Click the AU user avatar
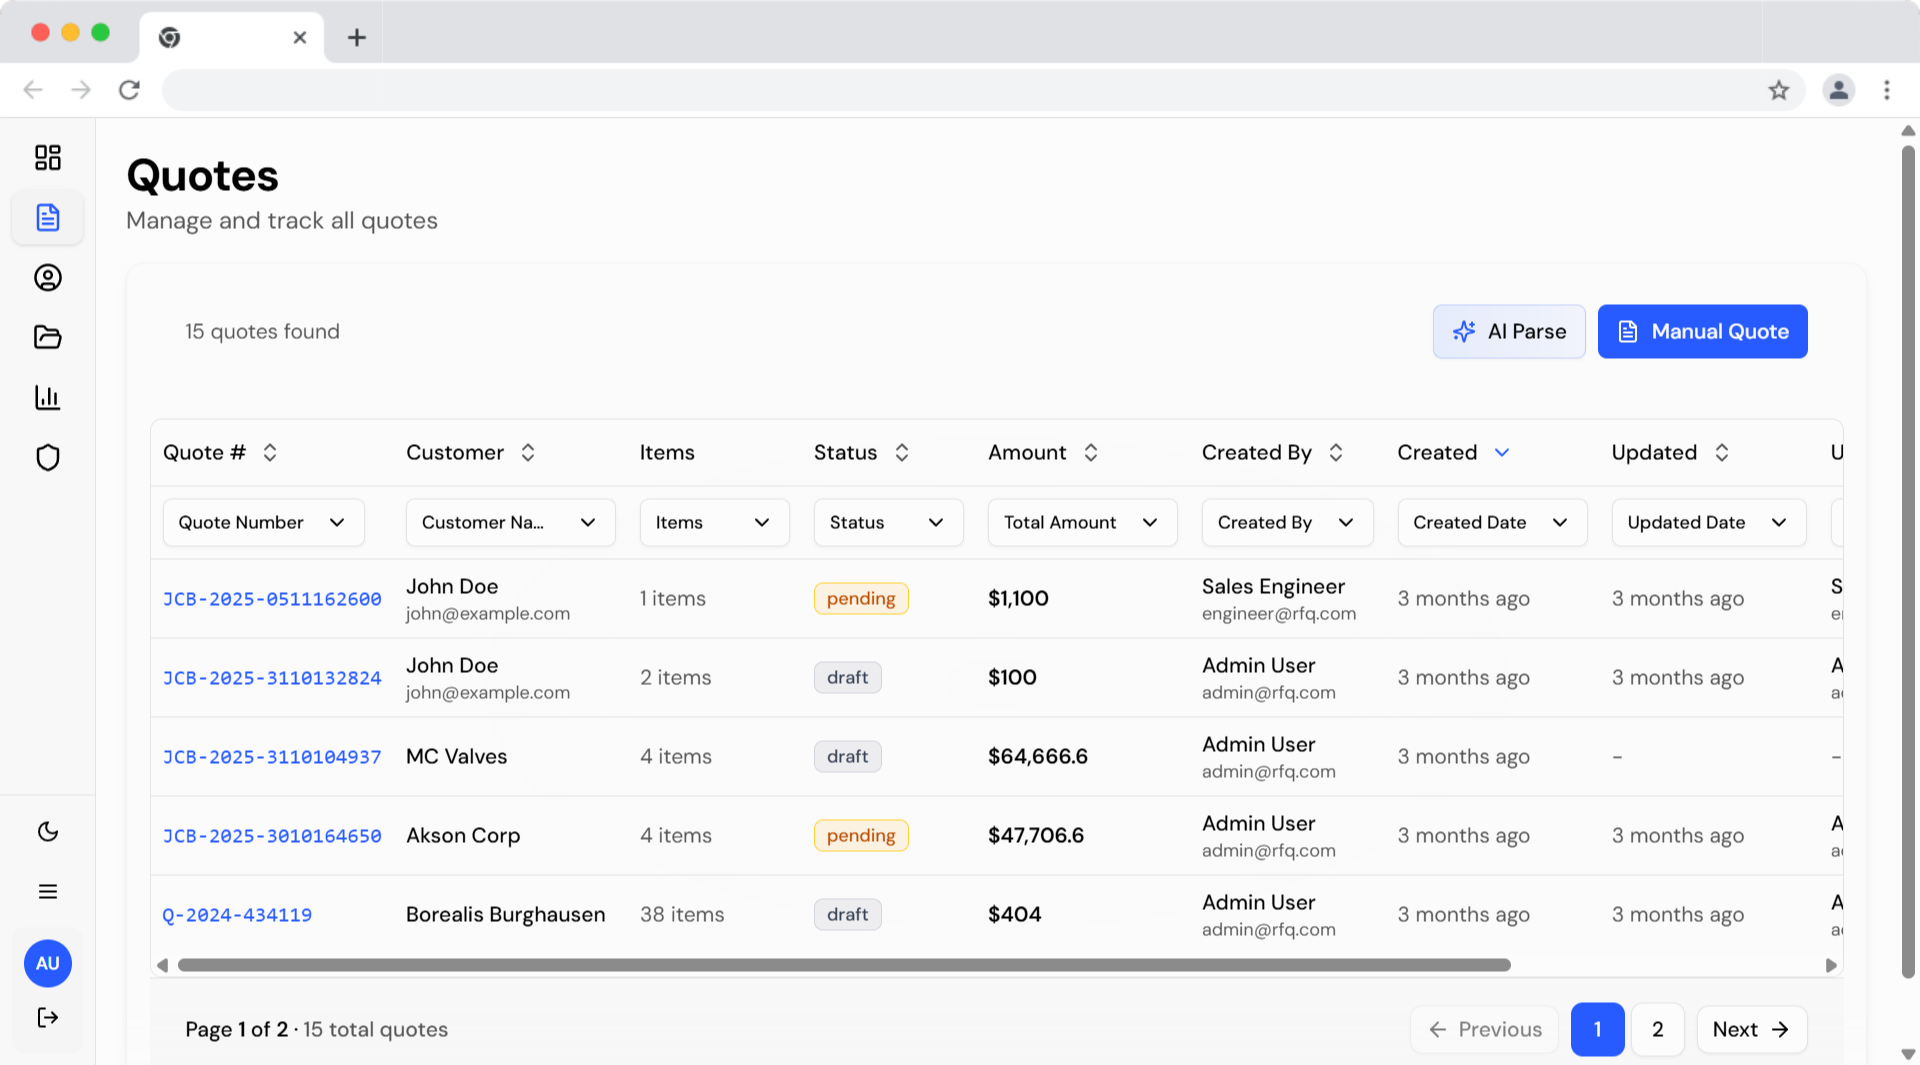The image size is (1920, 1065). click(x=47, y=963)
